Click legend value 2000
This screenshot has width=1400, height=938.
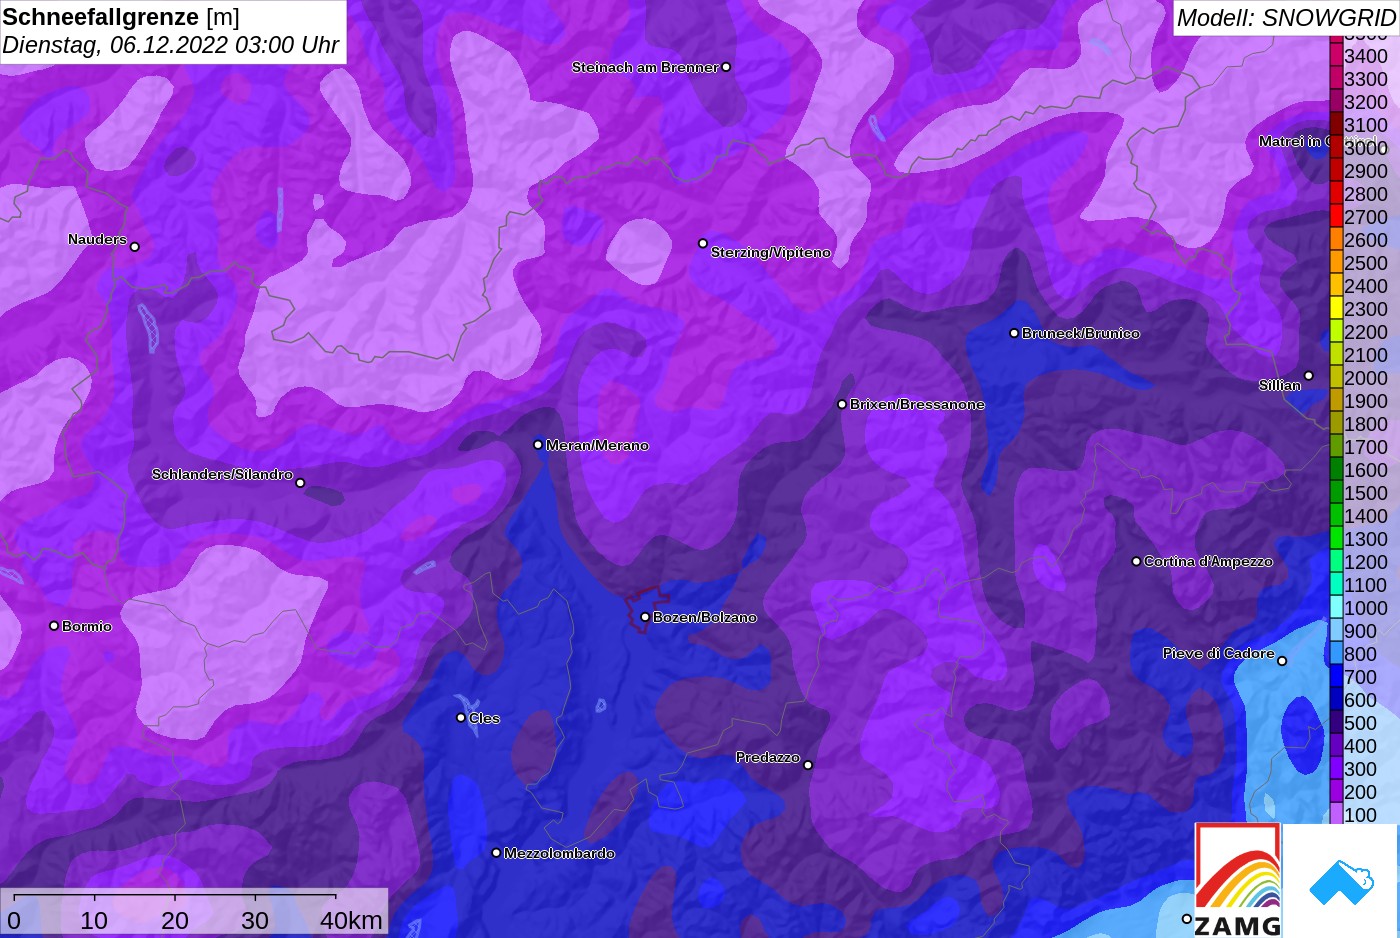(x=1366, y=378)
